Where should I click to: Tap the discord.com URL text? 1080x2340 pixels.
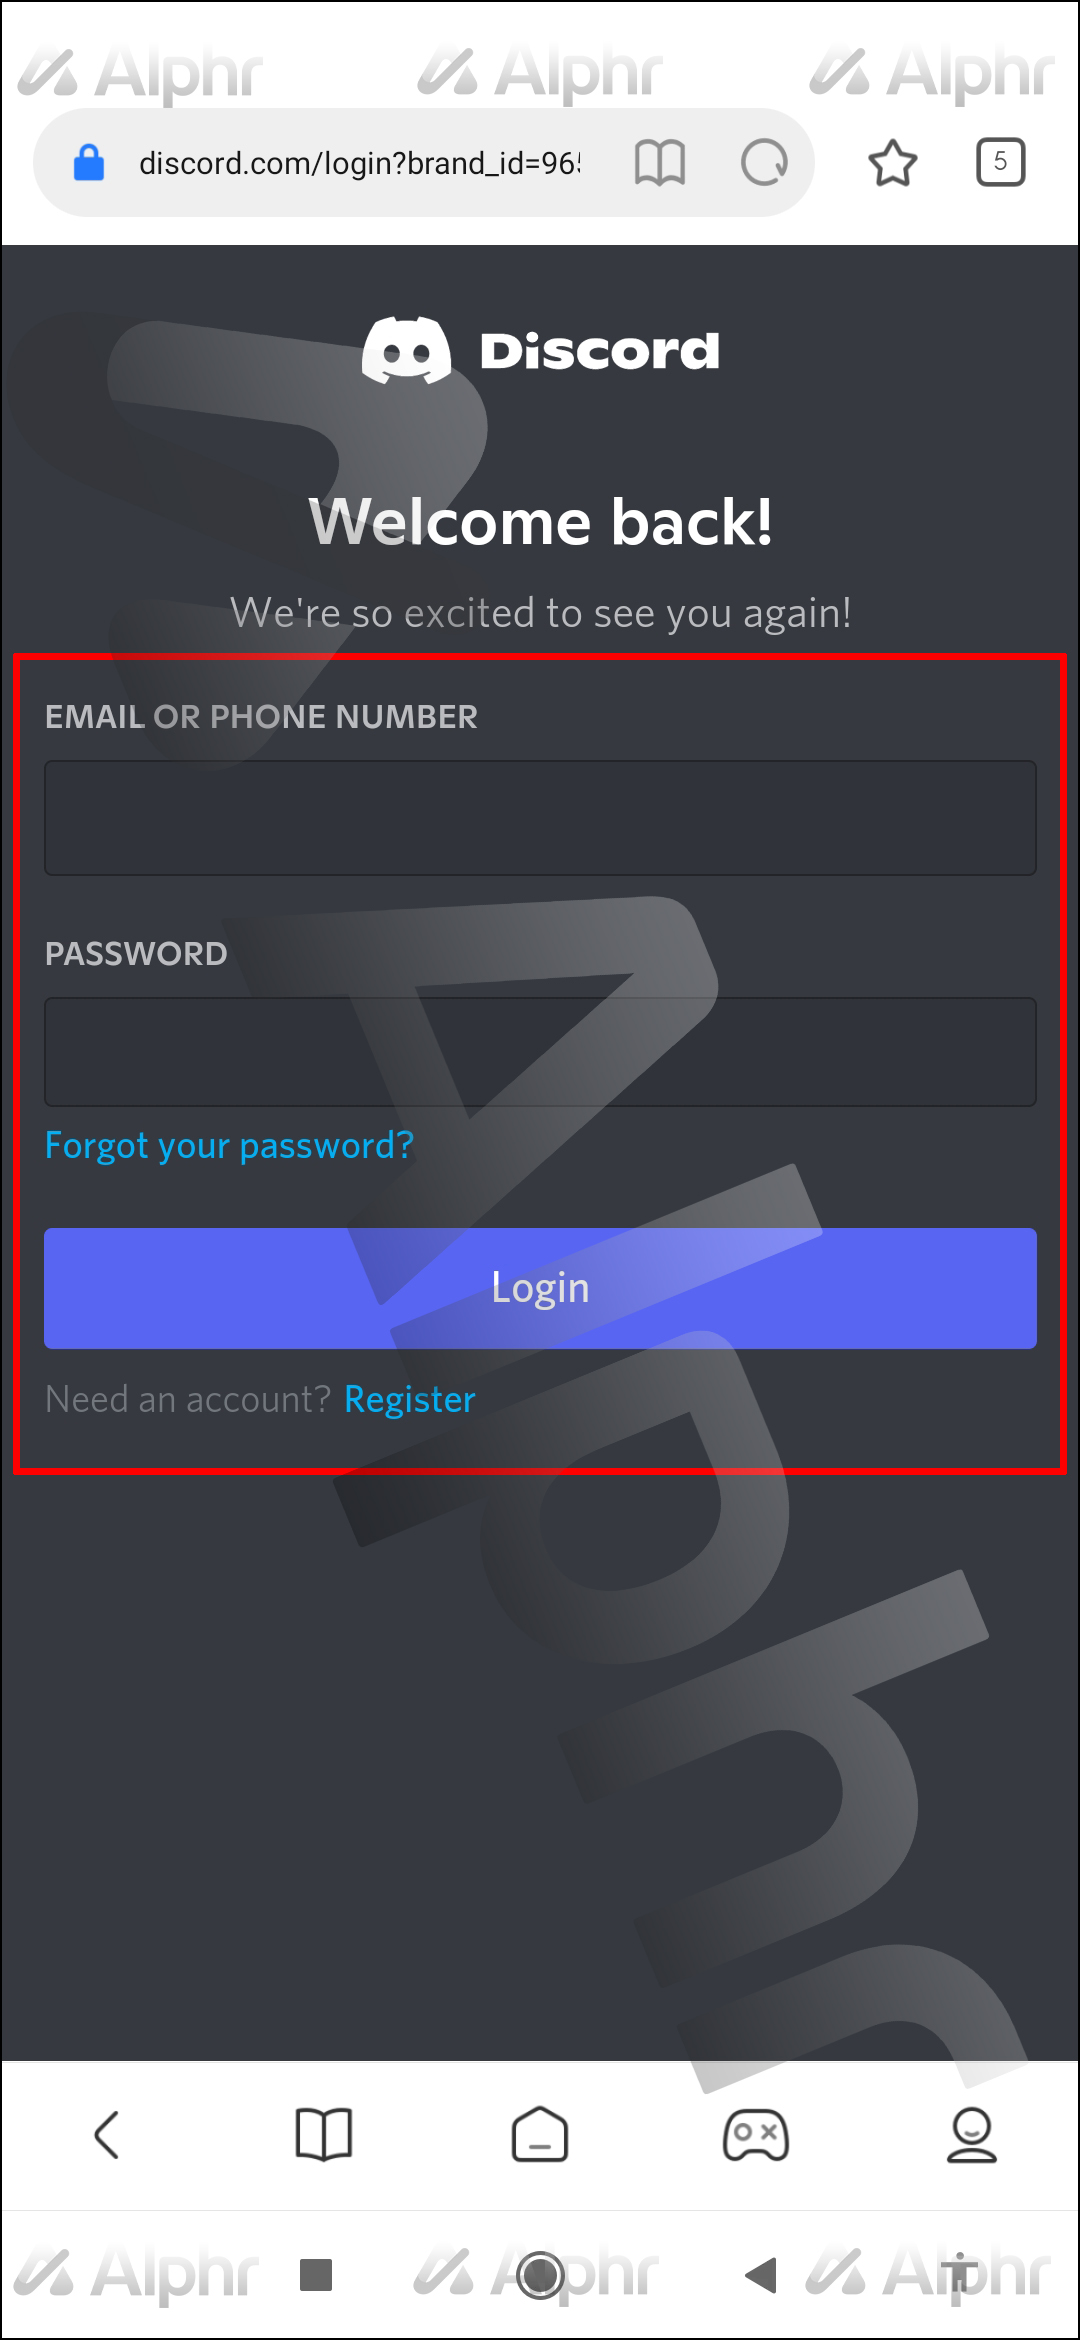pos(360,163)
